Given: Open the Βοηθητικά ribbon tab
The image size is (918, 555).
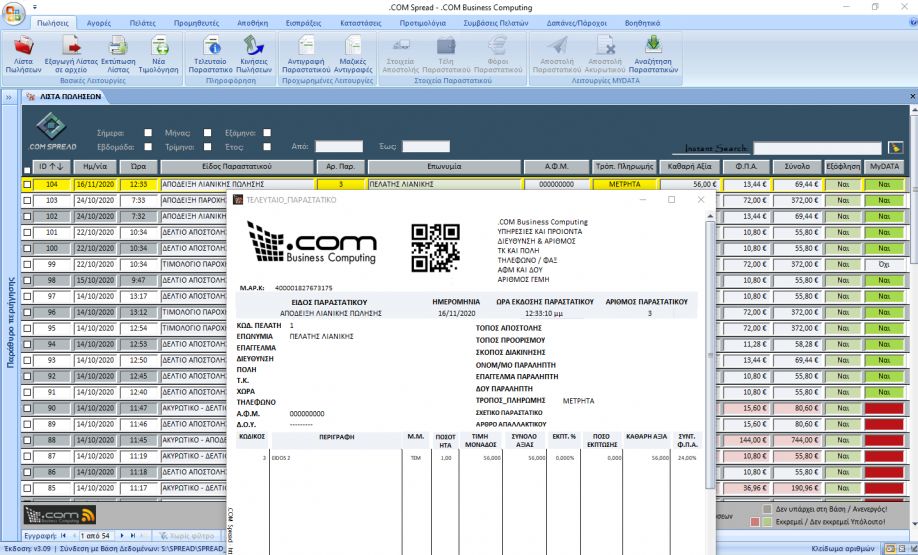Looking at the screenshot, I should pyautogui.click(x=642, y=23).
